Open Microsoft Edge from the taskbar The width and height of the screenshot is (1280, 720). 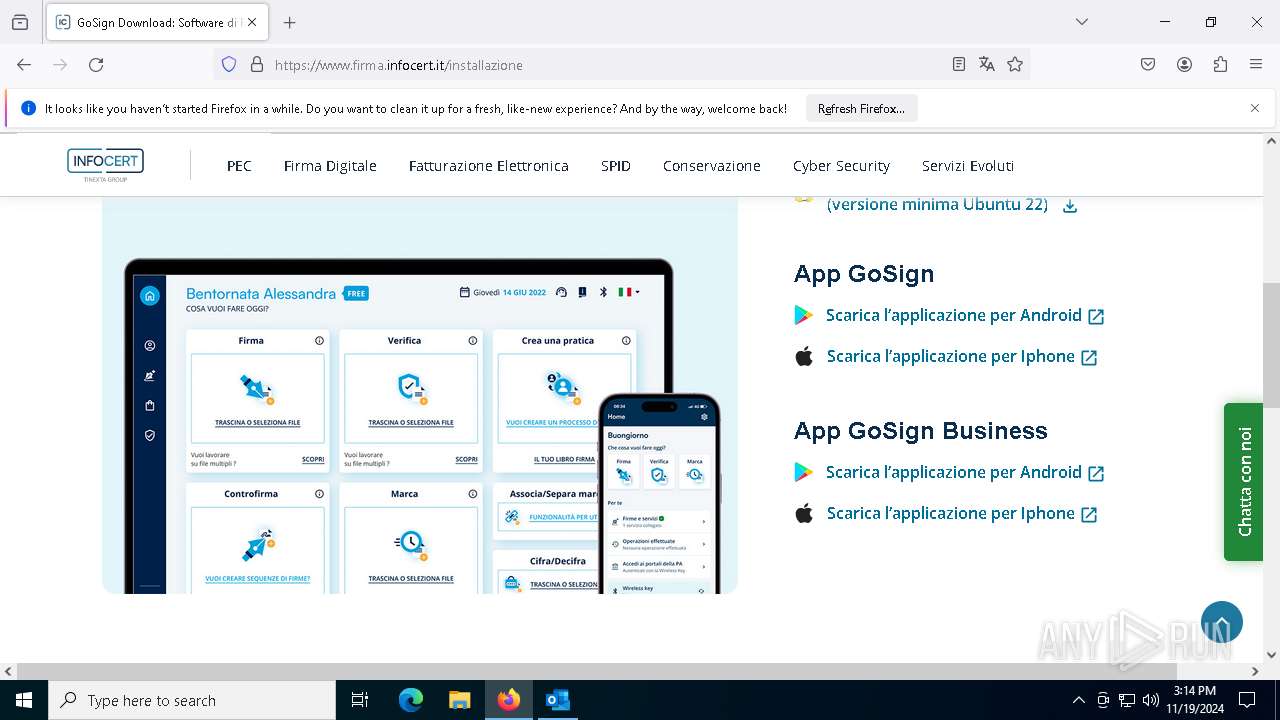coord(411,700)
